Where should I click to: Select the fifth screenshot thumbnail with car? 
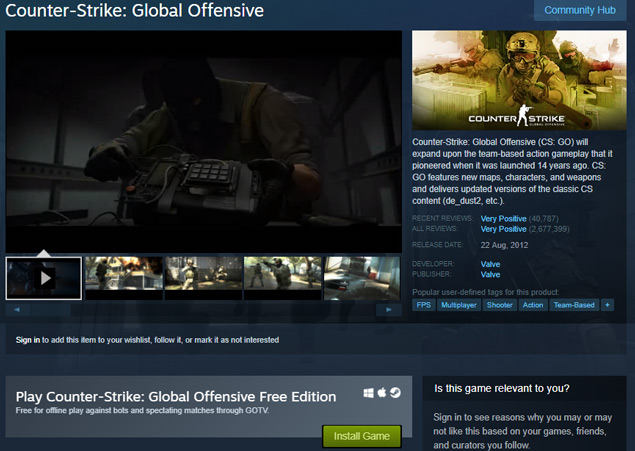click(362, 278)
